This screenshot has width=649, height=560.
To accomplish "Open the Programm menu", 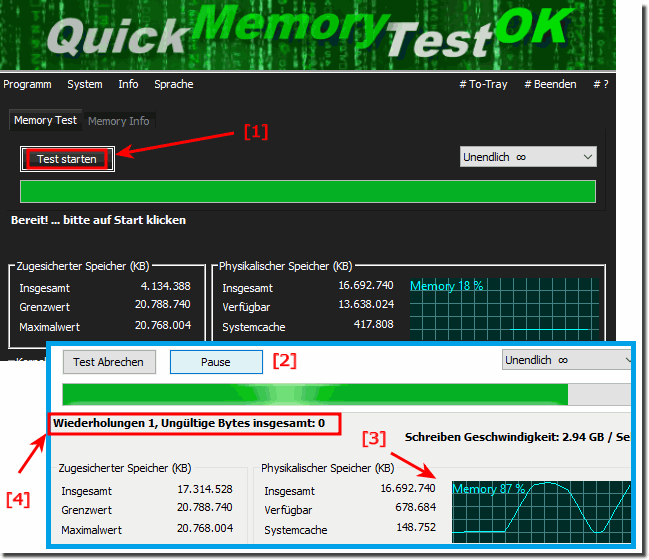I will 27,84.
